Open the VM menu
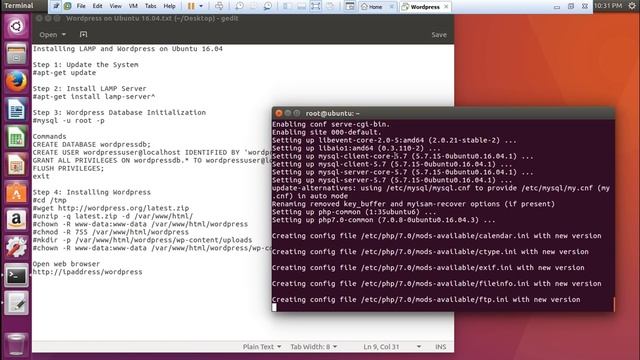640x360 pixels. tap(133, 6)
